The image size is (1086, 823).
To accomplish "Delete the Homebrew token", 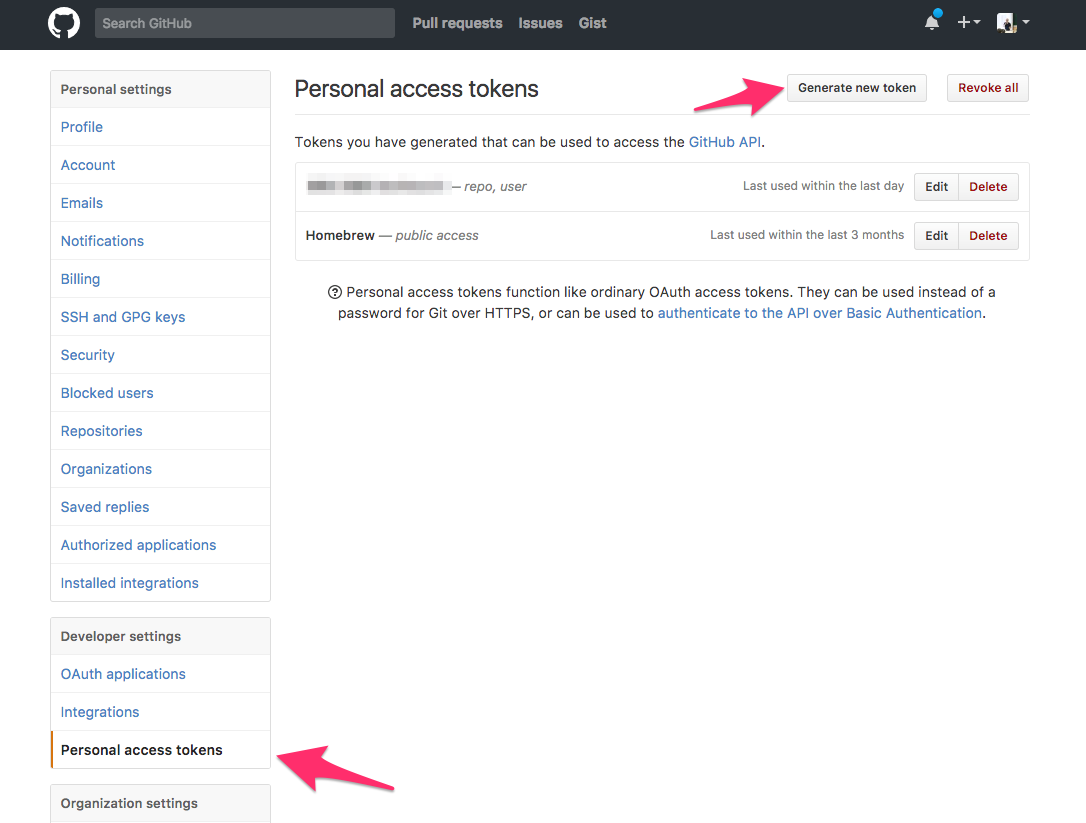I will point(988,236).
